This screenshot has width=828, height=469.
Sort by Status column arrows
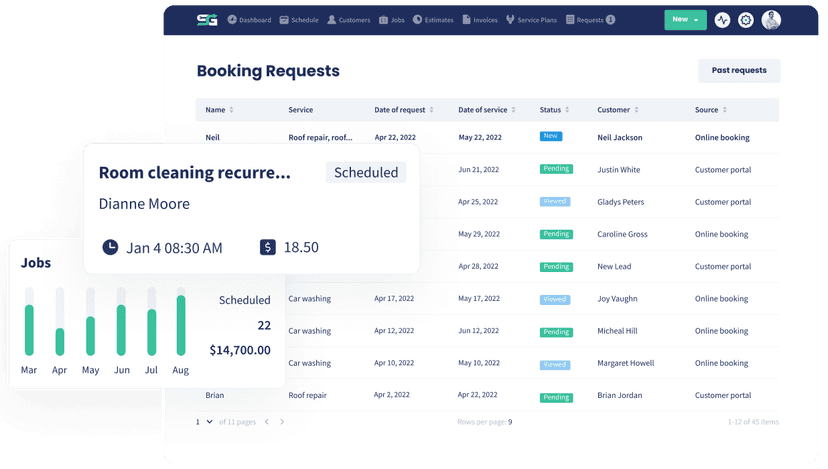tap(567, 110)
